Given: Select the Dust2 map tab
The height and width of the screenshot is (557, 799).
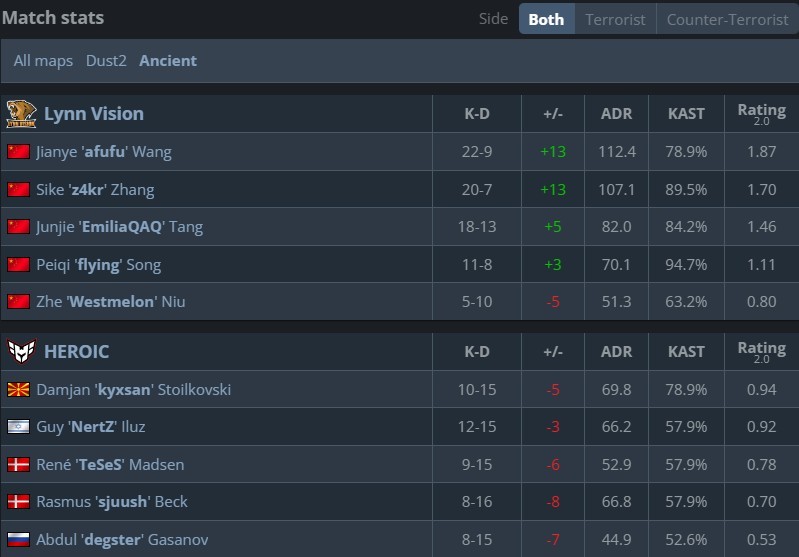Looking at the screenshot, I should tap(106, 61).
